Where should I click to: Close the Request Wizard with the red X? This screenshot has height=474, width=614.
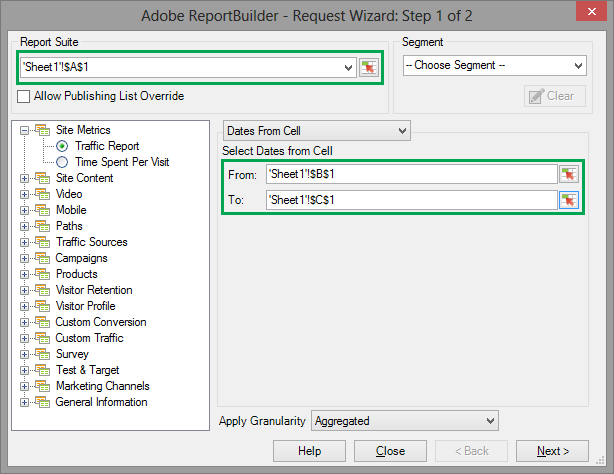pos(592,11)
